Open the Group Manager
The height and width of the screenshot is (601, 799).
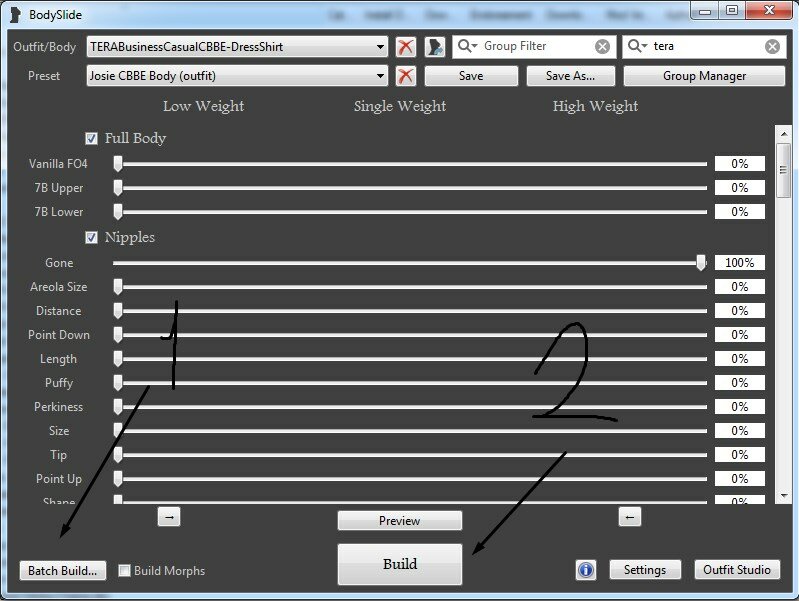click(704, 76)
